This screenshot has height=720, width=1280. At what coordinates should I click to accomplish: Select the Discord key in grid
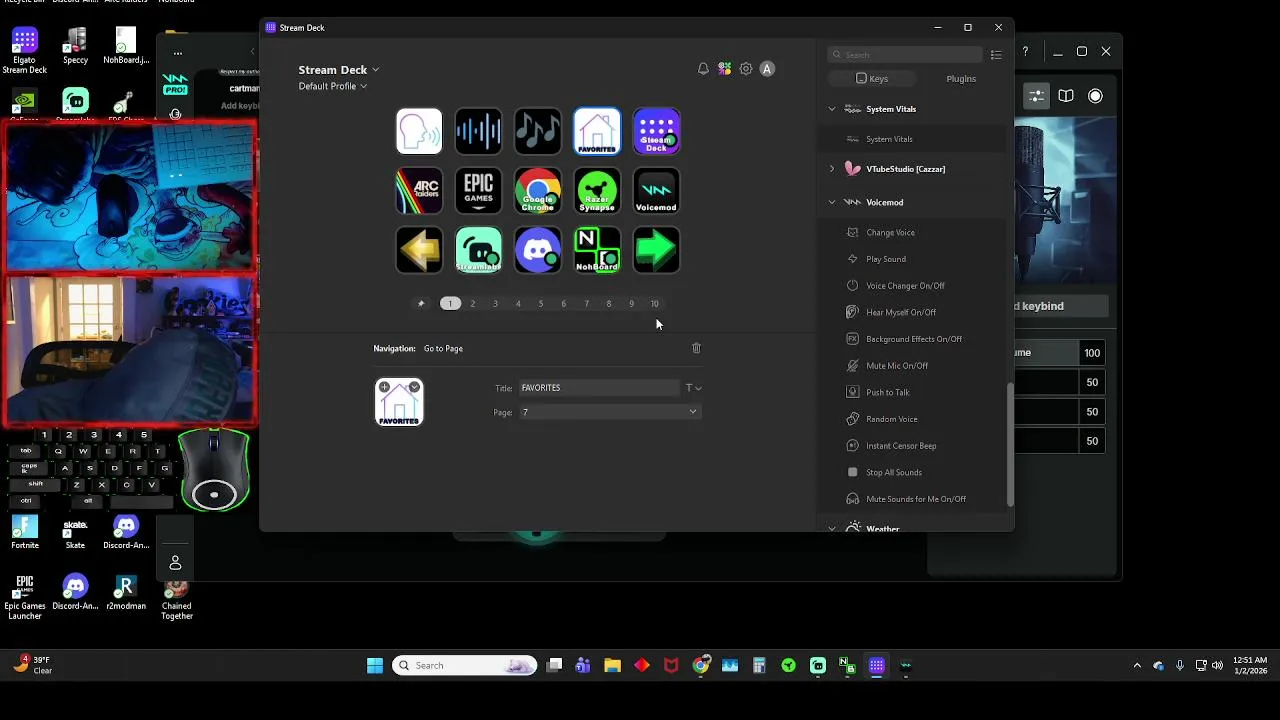point(538,250)
